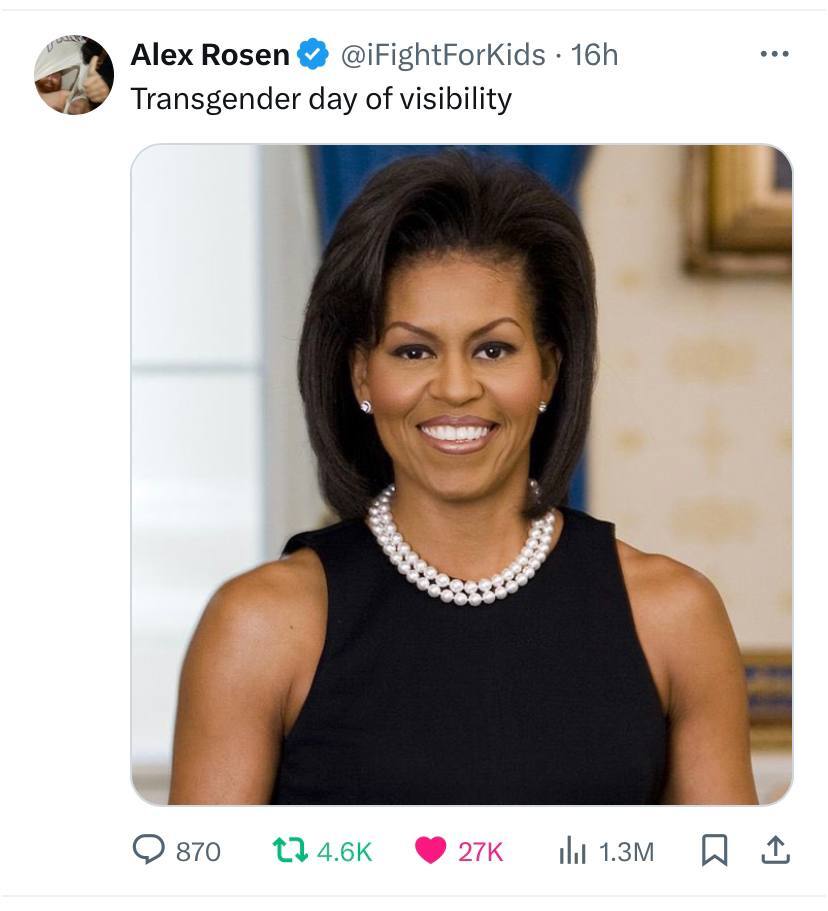Share the post via upload arrow icon
Image resolution: width=828 pixels, height=911 pixels.
tap(775, 850)
